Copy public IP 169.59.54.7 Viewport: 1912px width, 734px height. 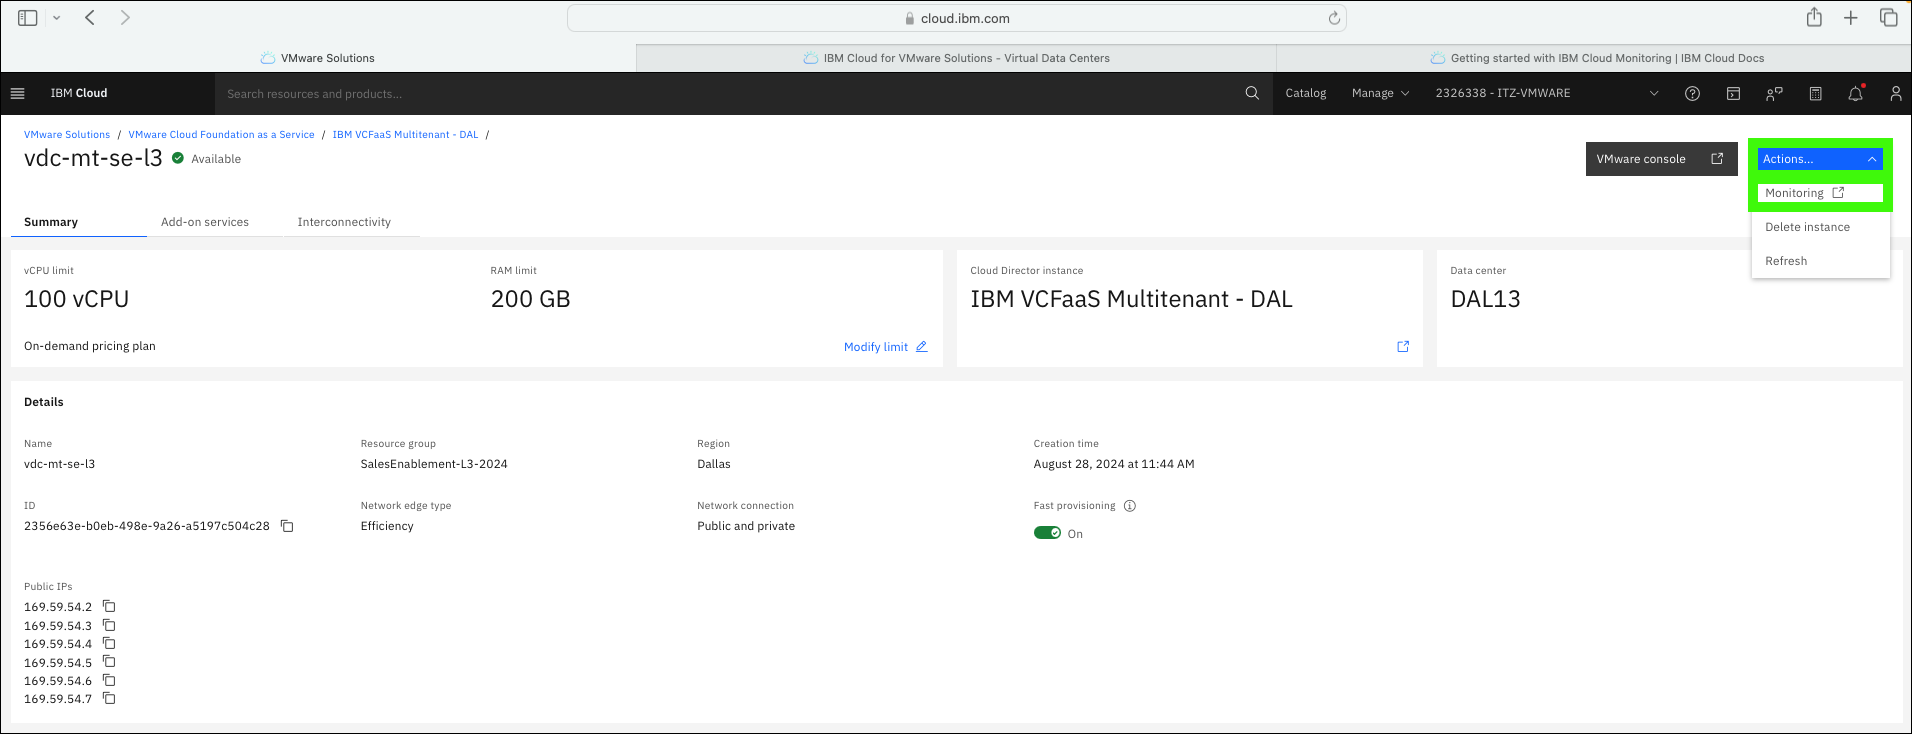(109, 698)
